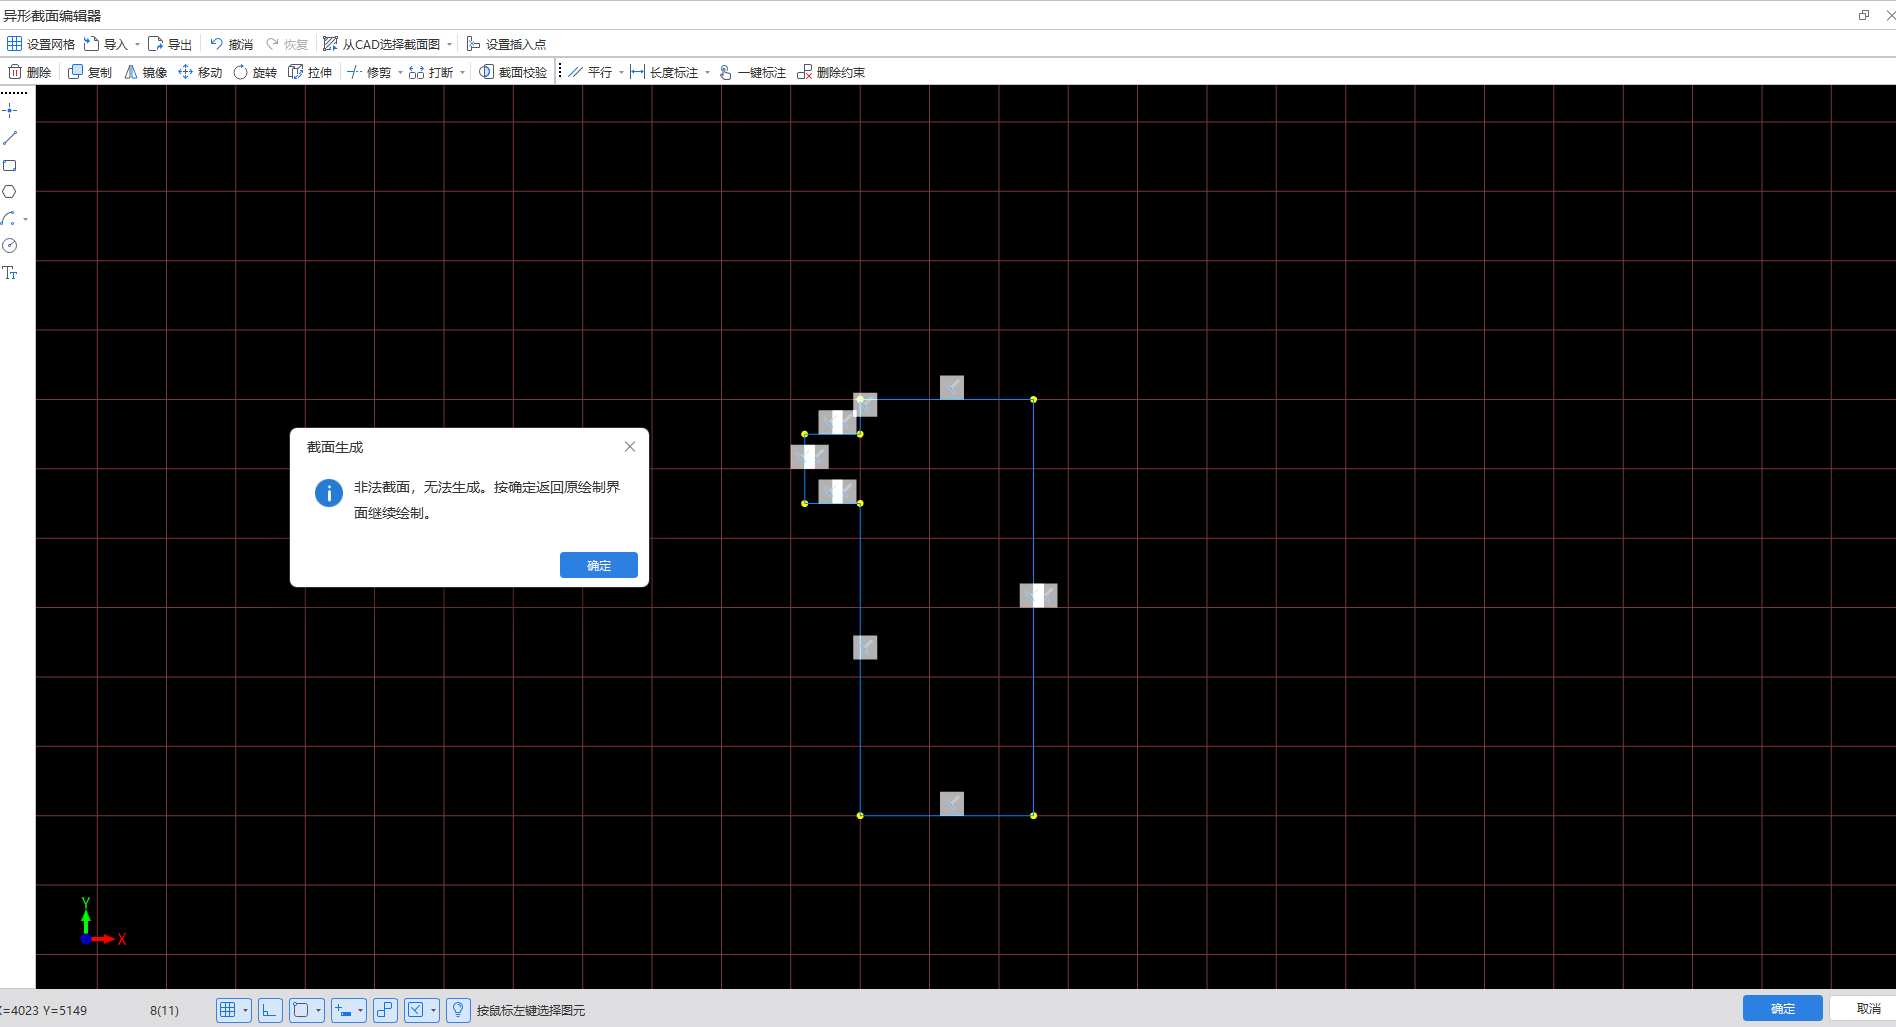This screenshot has height=1027, width=1896.
Task: Run 截面校验 section check
Action: coord(513,72)
